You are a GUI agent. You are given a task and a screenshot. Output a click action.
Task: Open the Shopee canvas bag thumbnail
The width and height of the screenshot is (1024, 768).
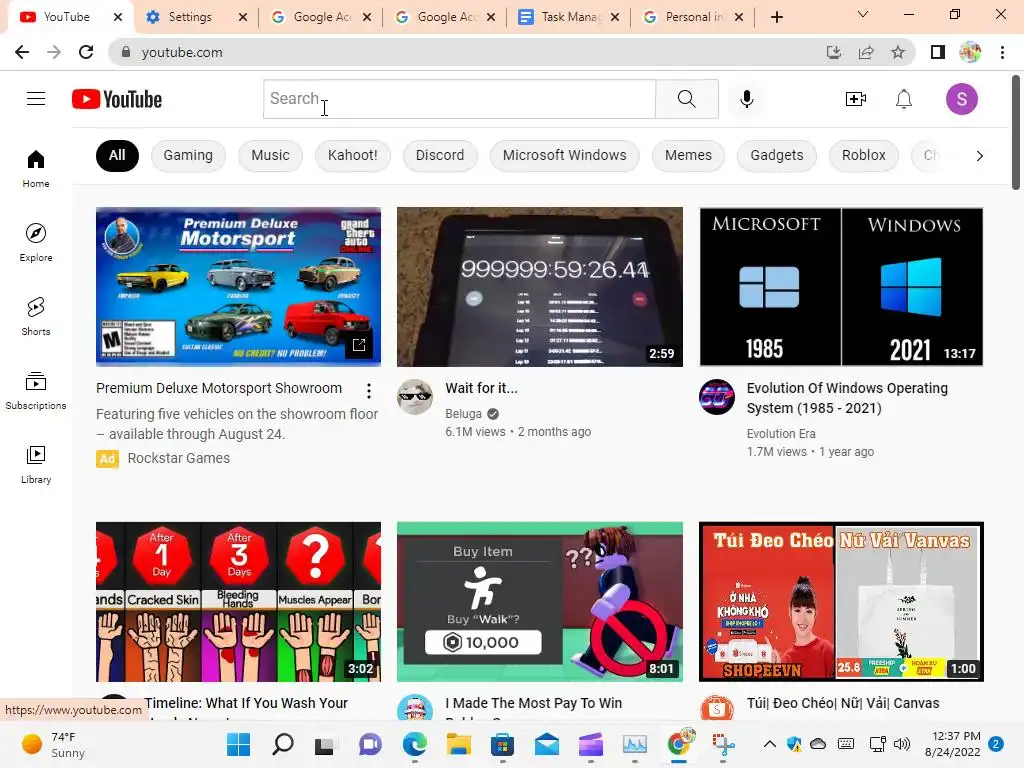point(841,601)
